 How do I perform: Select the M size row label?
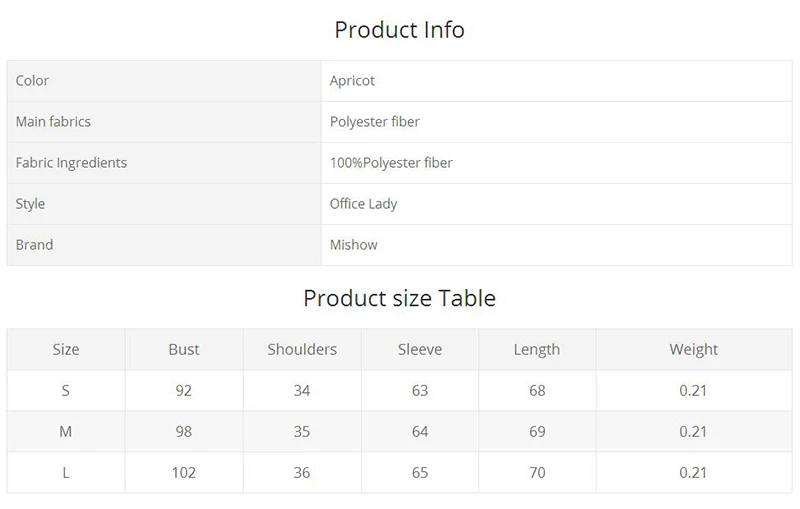pyautogui.click(x=65, y=431)
